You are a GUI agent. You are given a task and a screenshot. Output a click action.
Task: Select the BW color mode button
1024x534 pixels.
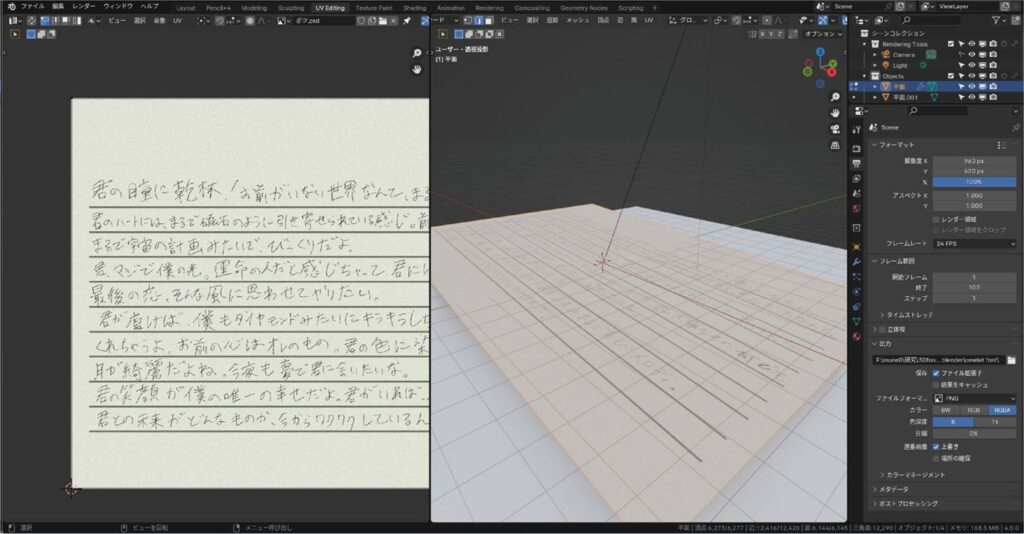(946, 410)
